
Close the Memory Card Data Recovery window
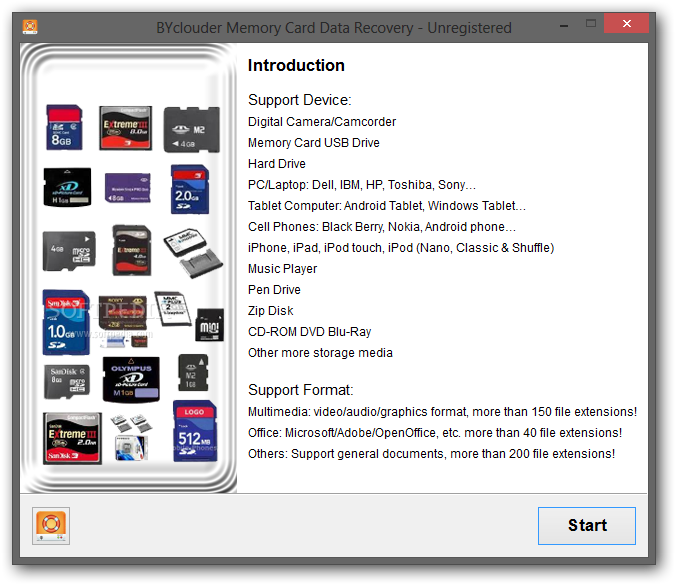(x=626, y=23)
